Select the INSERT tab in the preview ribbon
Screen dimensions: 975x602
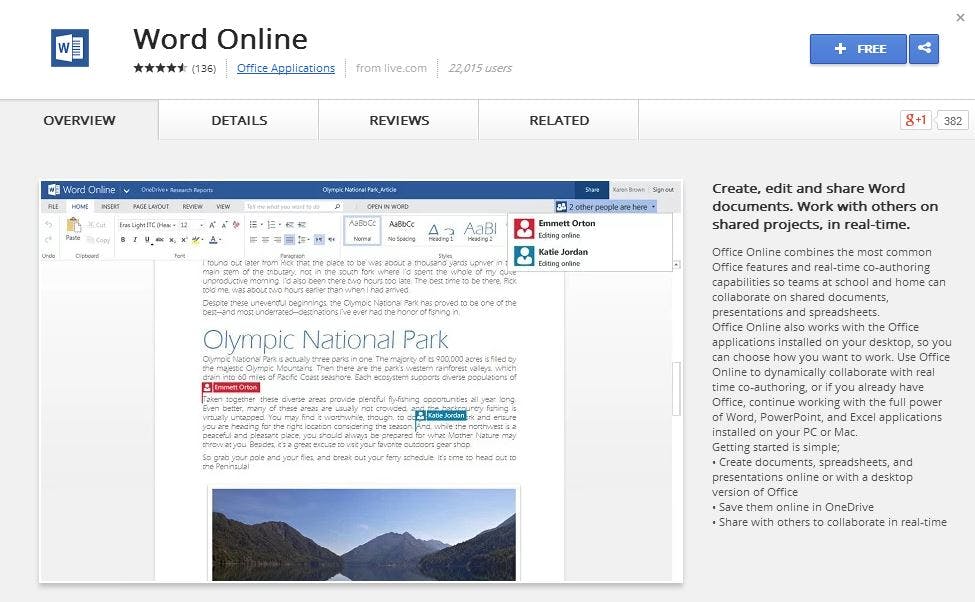(110, 206)
